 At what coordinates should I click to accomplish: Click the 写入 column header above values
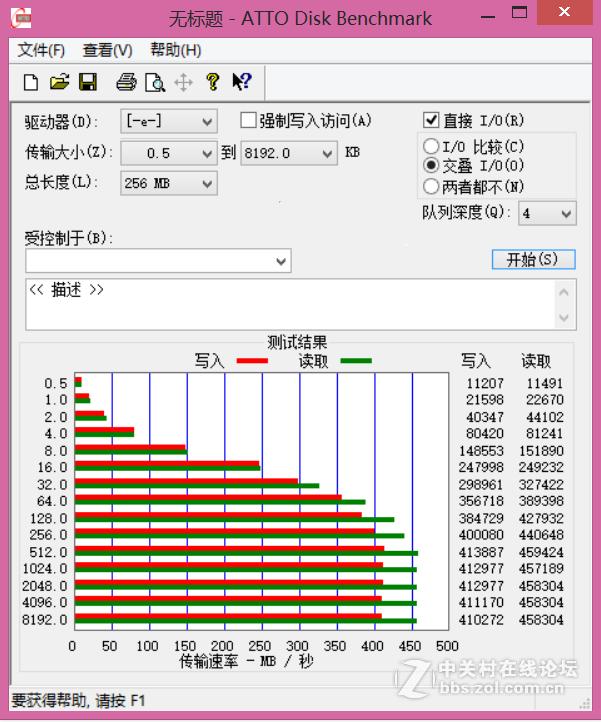(x=476, y=361)
